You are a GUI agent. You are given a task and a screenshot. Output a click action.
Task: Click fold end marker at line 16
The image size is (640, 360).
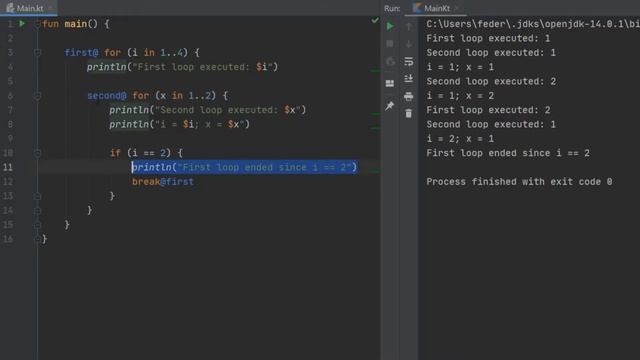[37, 239]
